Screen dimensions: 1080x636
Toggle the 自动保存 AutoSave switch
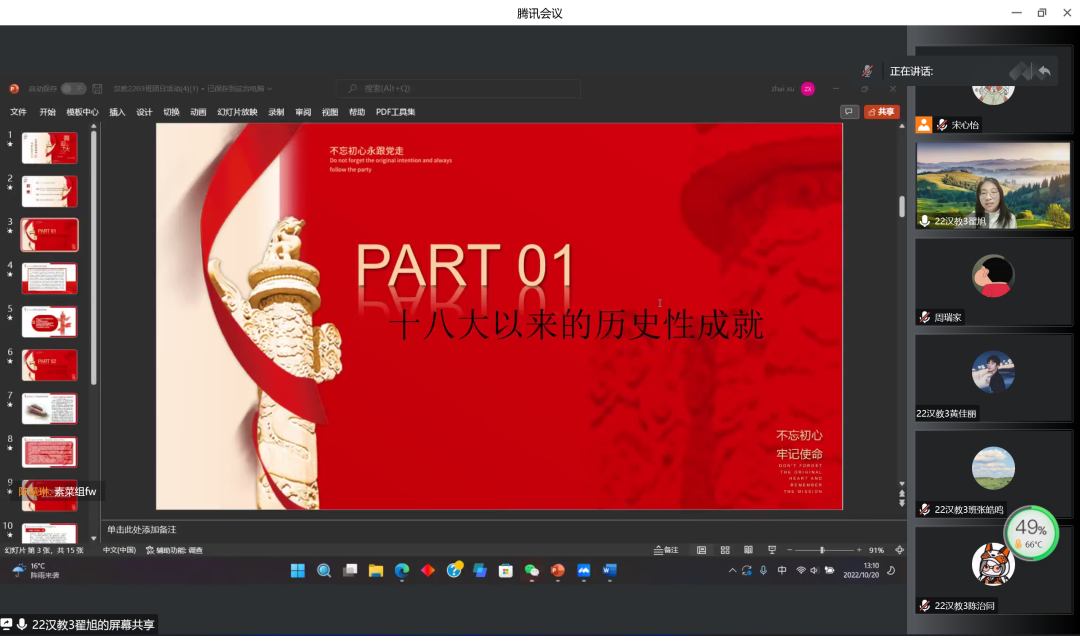click(73, 89)
